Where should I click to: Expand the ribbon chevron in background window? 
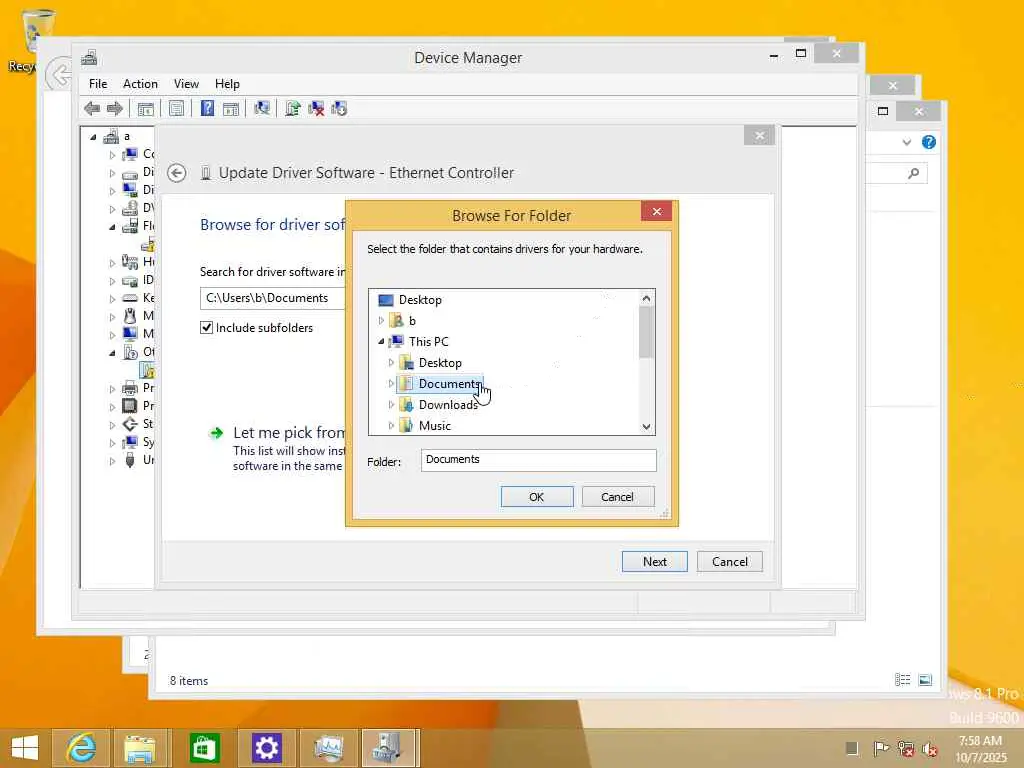tap(906, 142)
